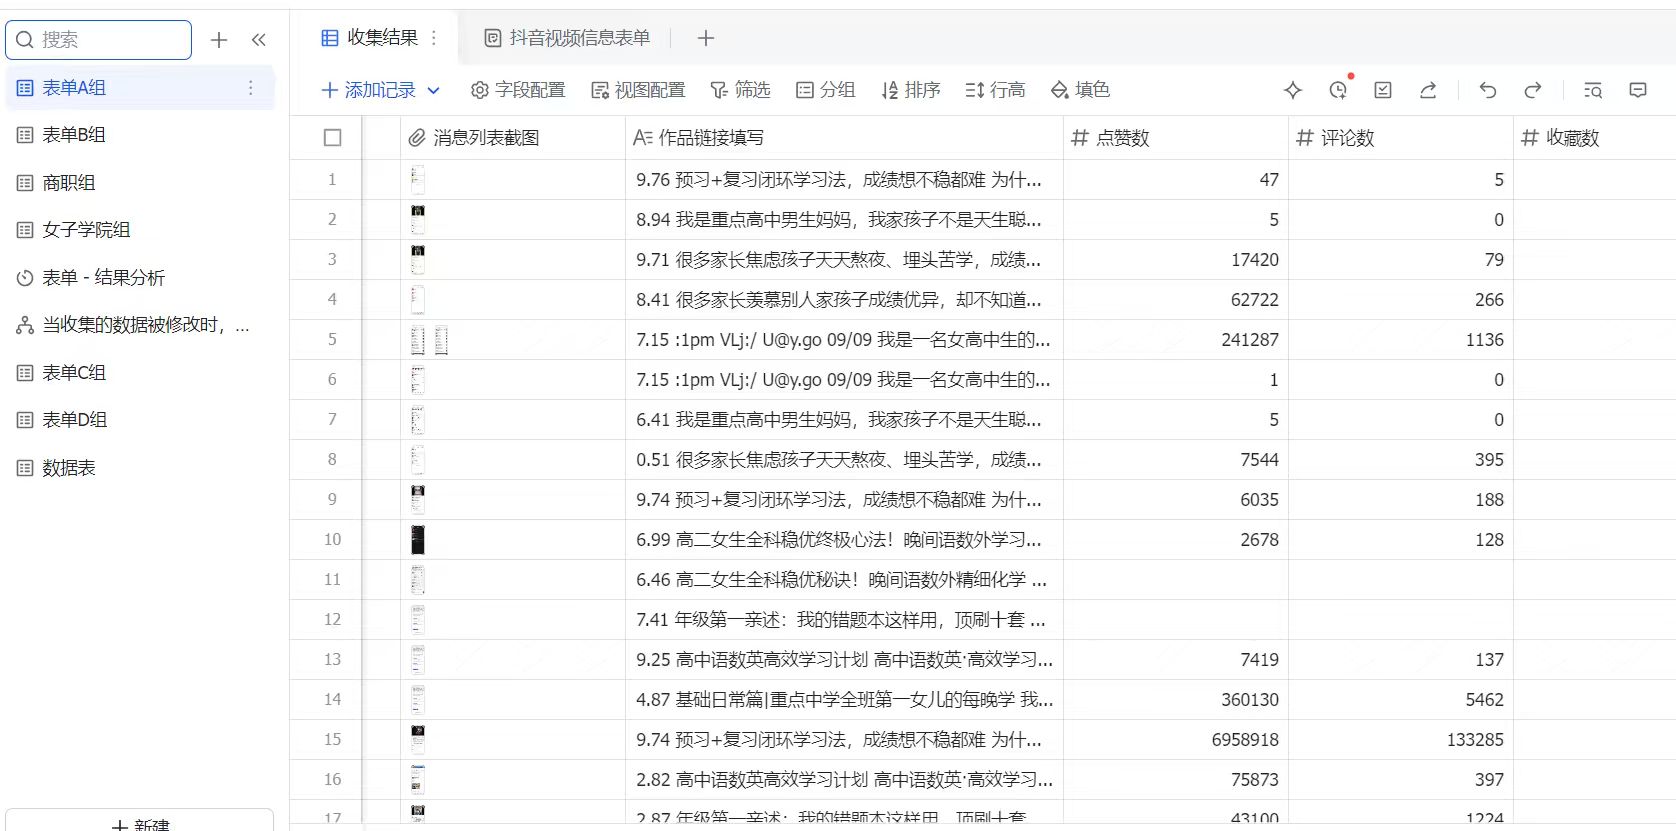Screen dimensions: 1676x831
Task: Click the AI sparkle star icon
Action: [x=1293, y=90]
